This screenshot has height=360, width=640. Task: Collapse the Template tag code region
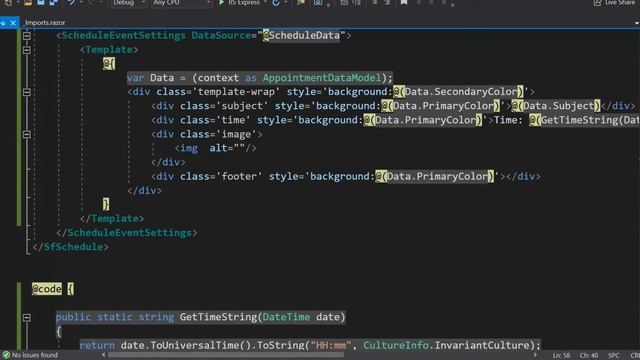(x=27, y=50)
